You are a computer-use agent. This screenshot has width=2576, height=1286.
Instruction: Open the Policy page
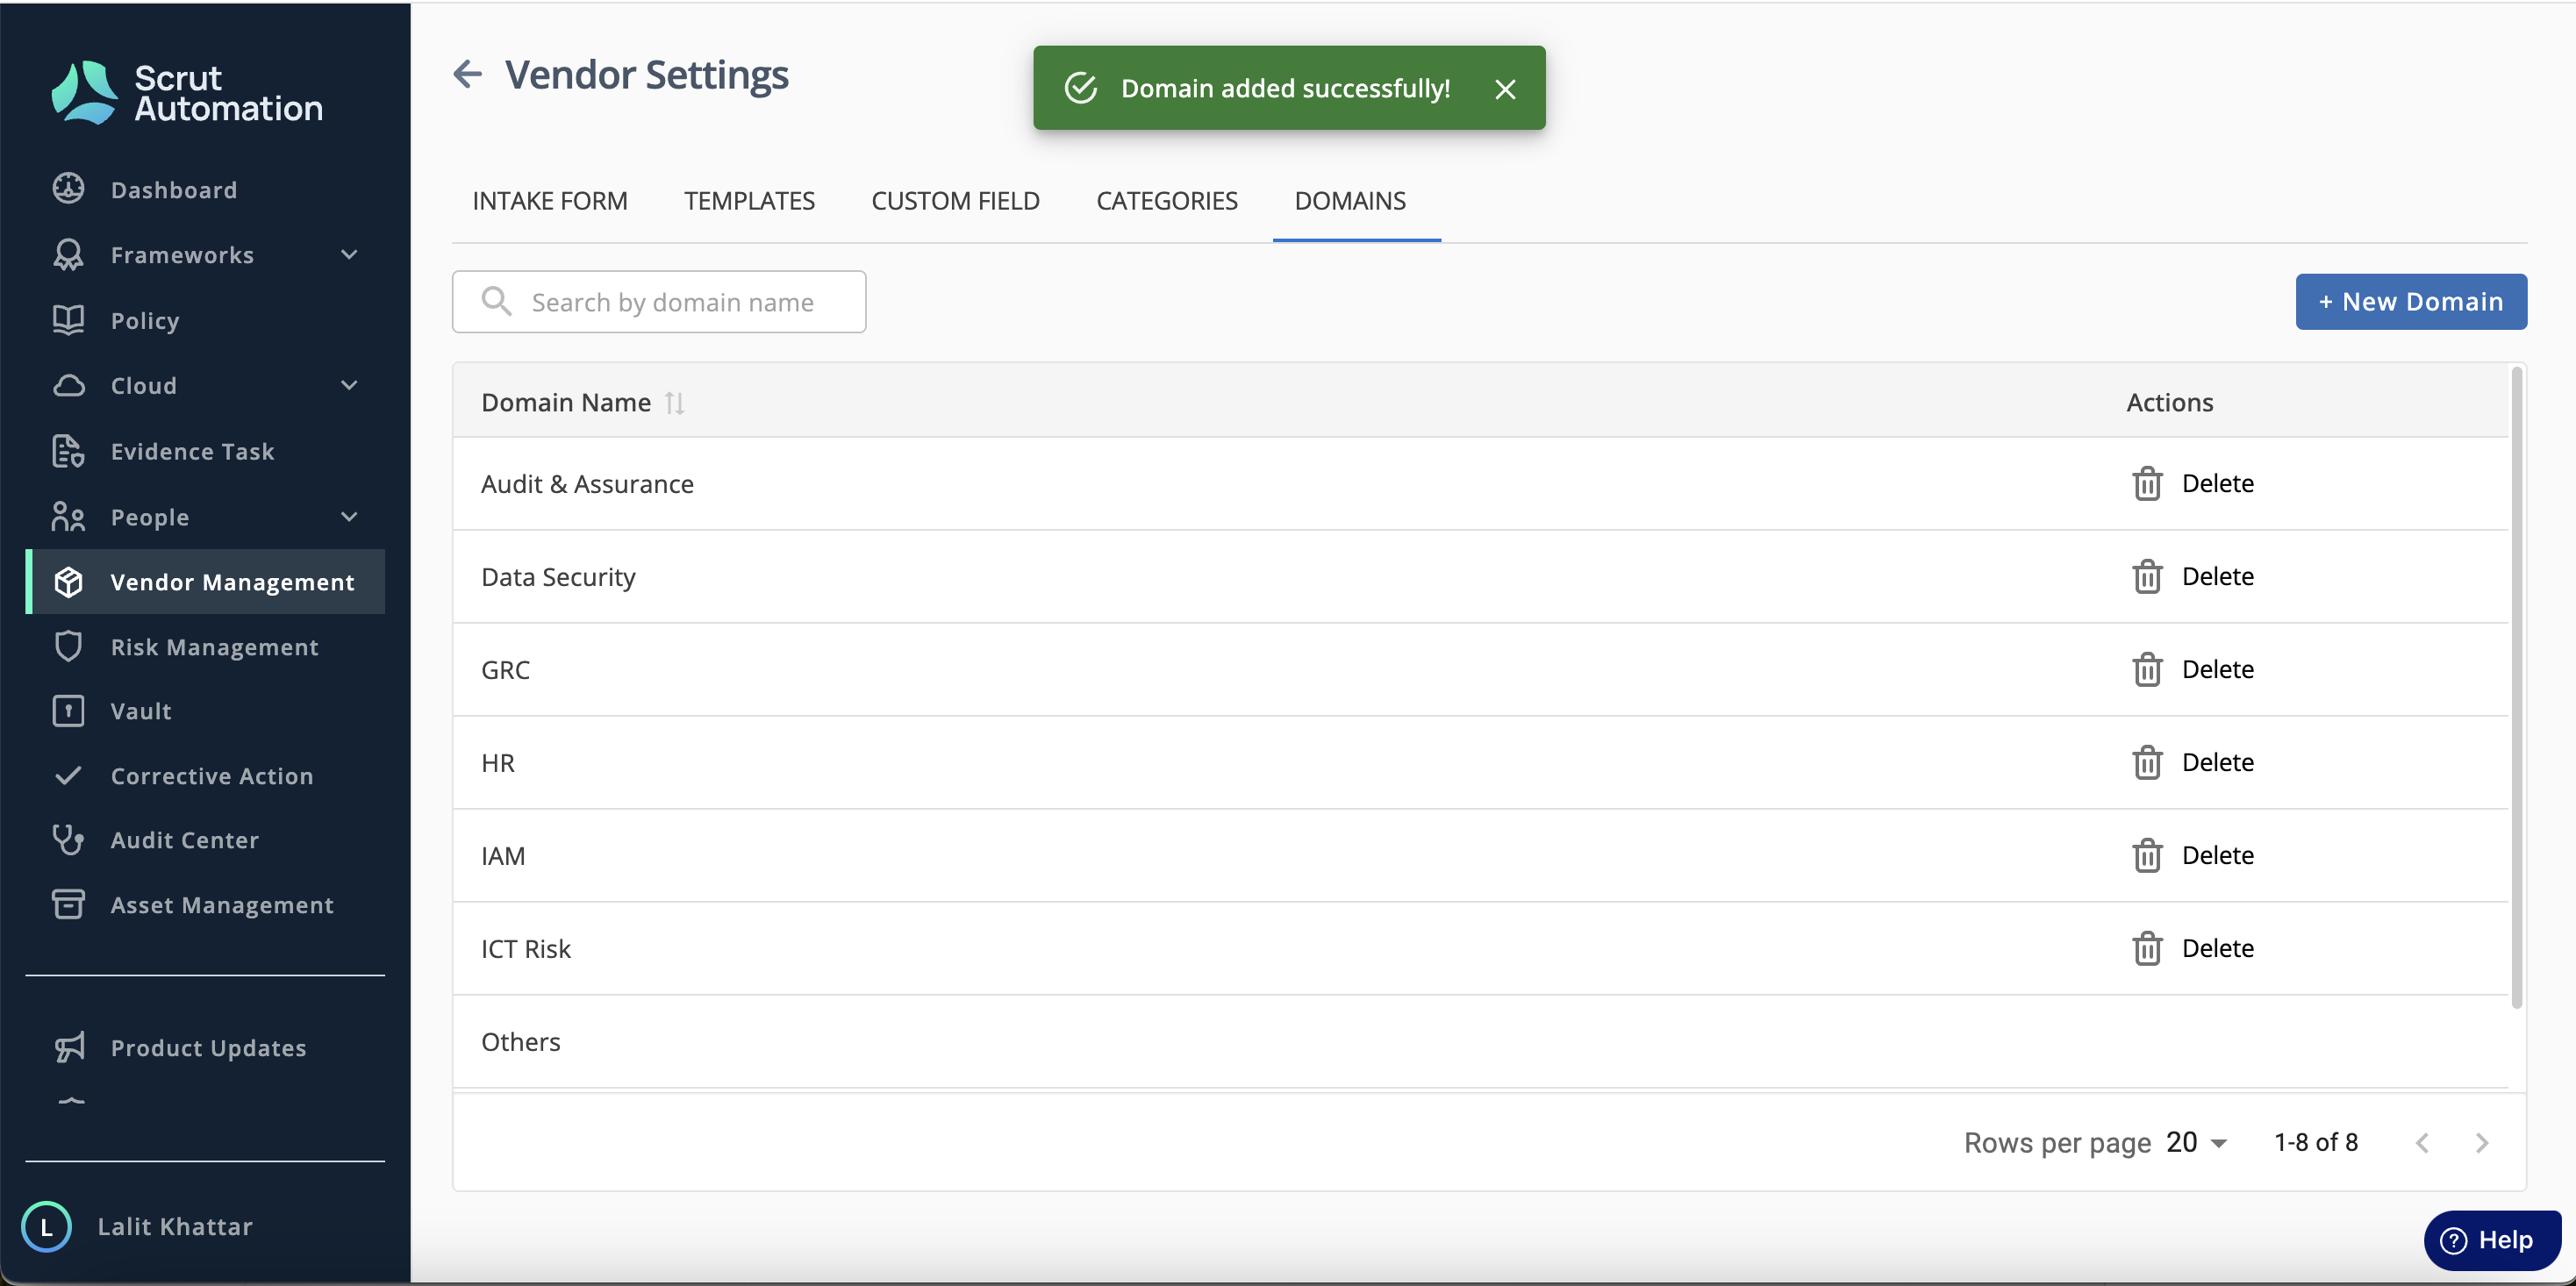(145, 320)
